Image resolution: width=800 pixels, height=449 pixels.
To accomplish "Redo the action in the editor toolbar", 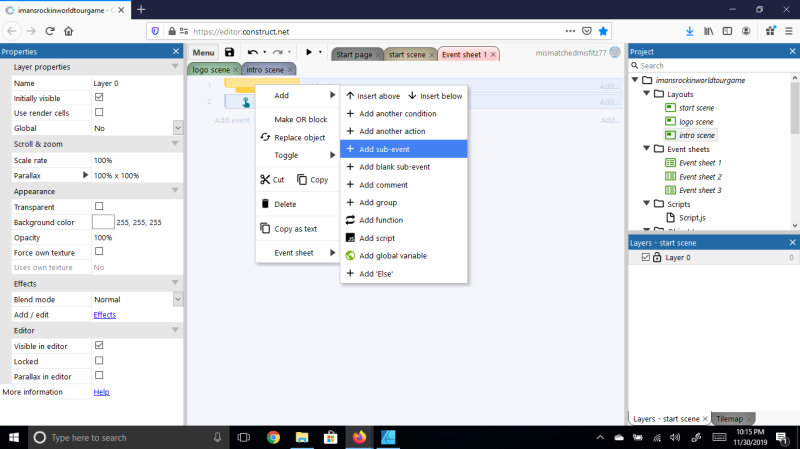I will (278, 52).
